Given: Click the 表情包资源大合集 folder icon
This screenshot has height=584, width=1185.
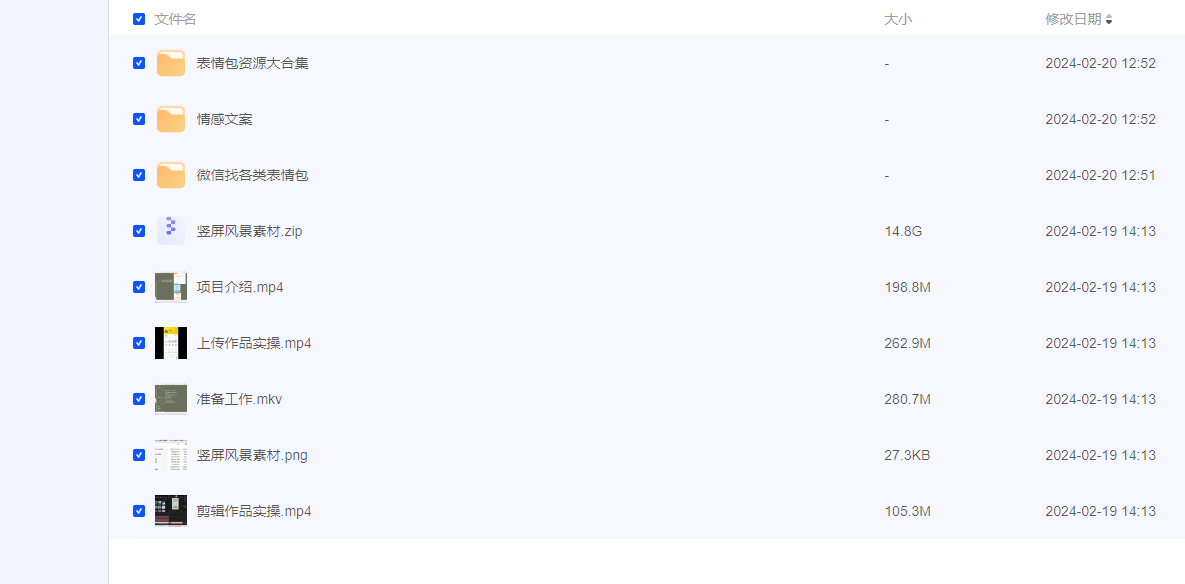Looking at the screenshot, I should (171, 63).
